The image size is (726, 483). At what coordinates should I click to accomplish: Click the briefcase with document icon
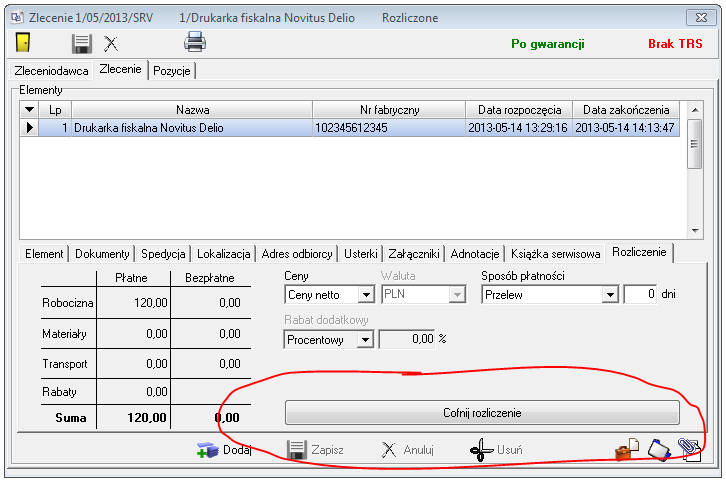[x=627, y=449]
